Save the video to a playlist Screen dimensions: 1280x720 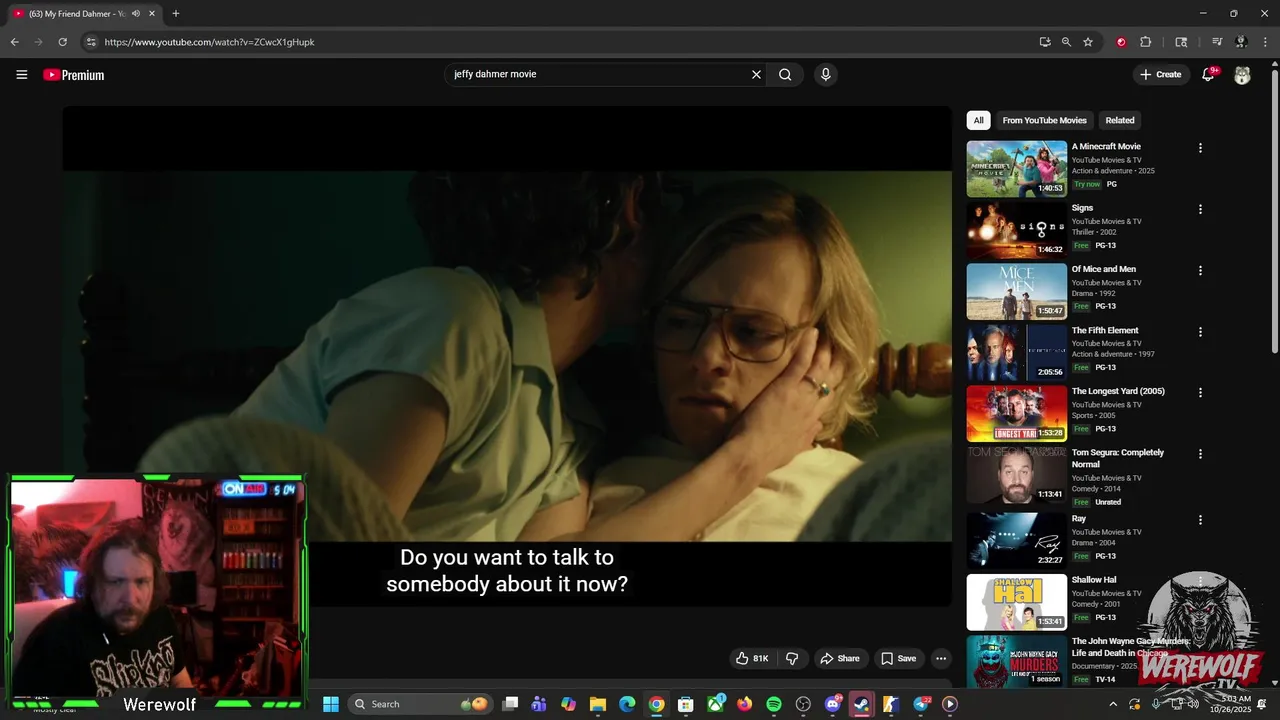point(898,658)
